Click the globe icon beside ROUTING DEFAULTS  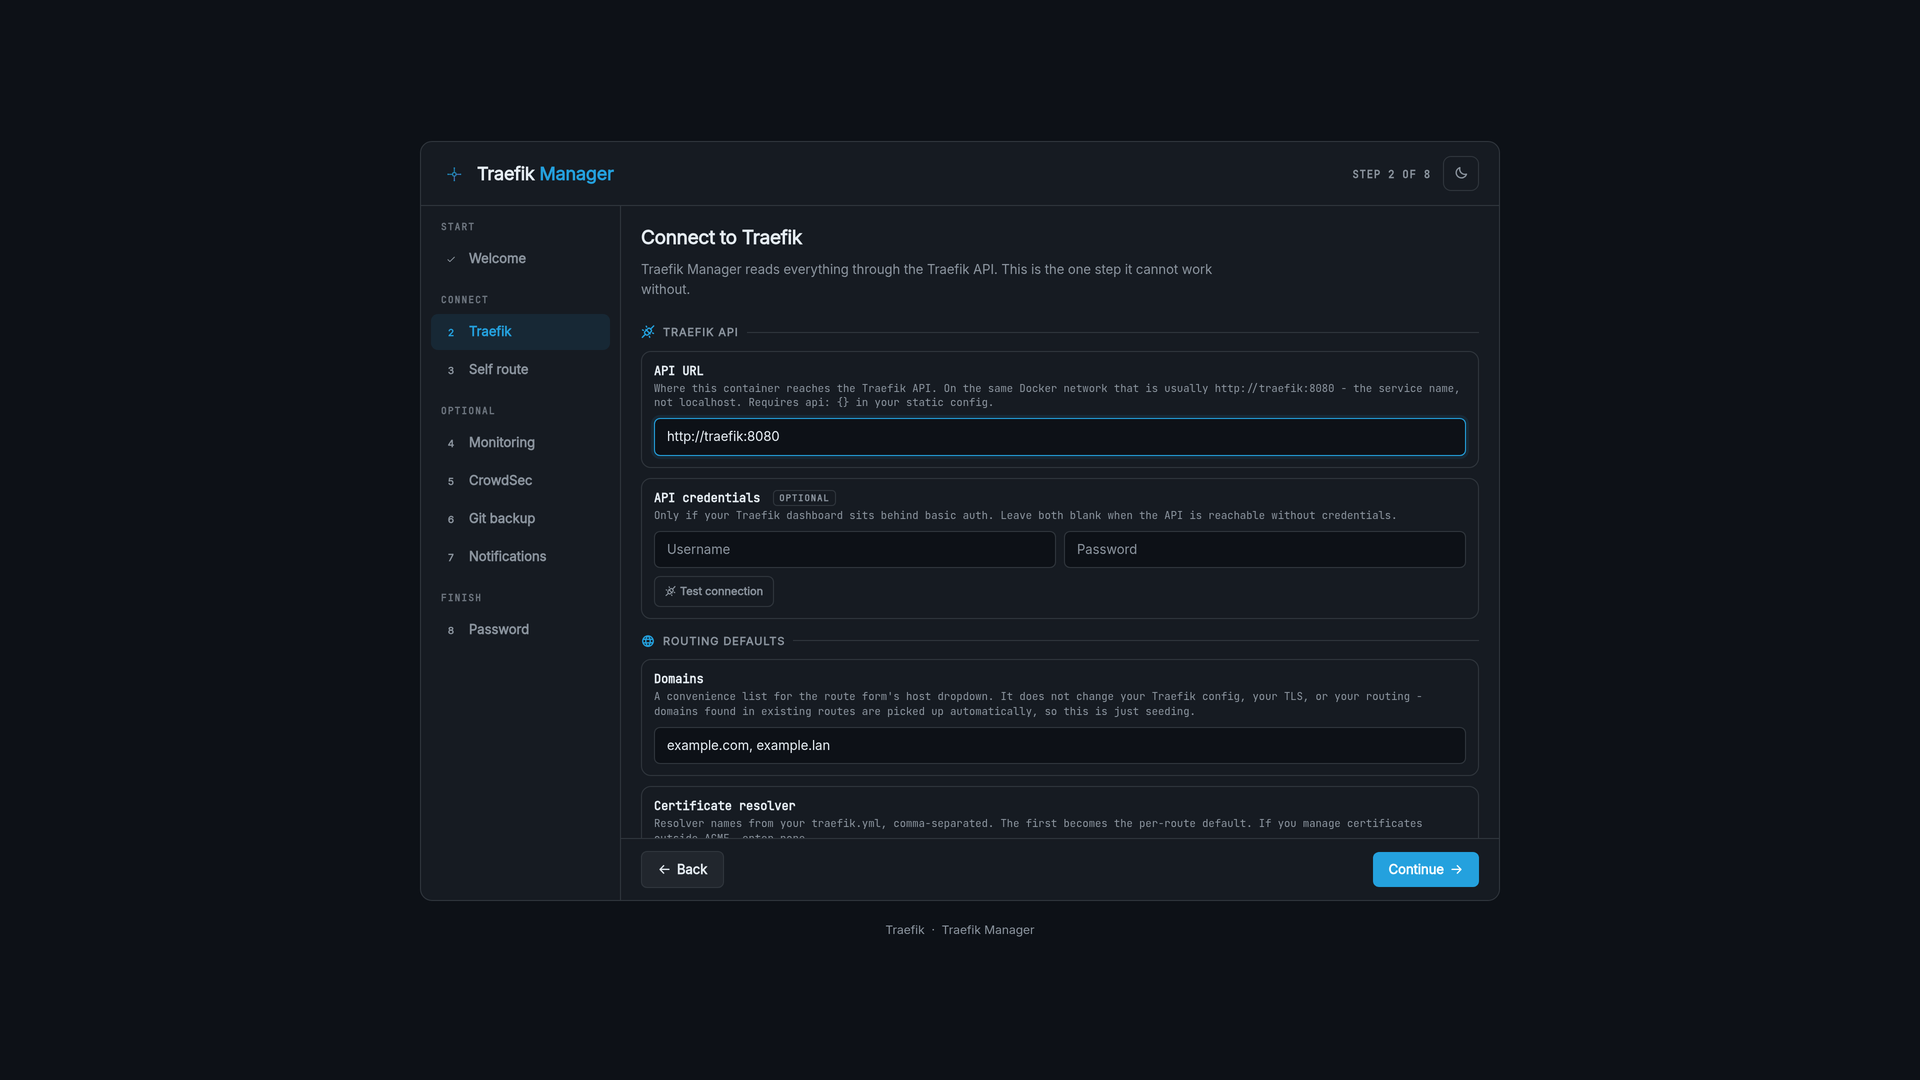point(648,641)
